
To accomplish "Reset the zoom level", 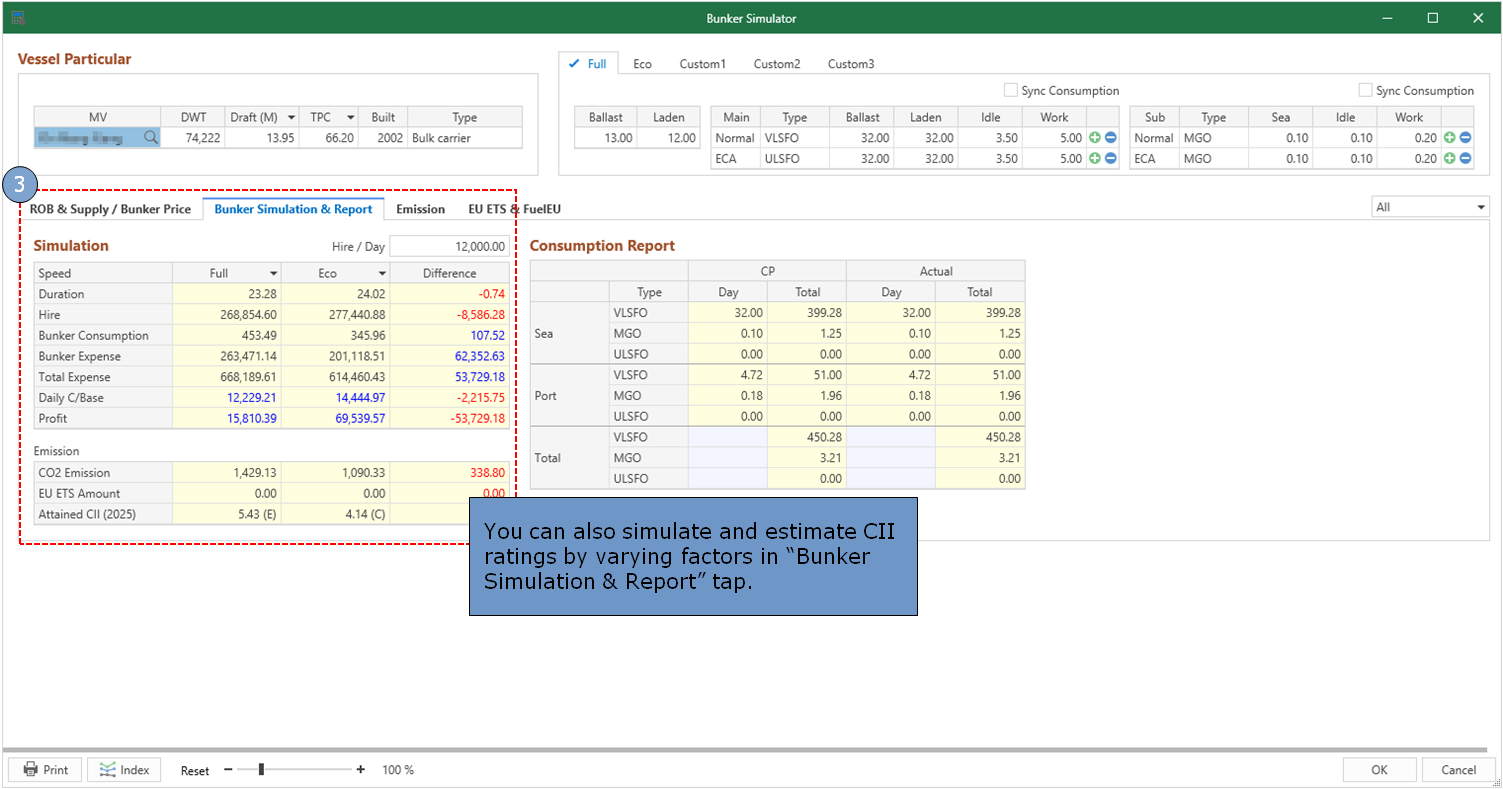I will pos(194,770).
